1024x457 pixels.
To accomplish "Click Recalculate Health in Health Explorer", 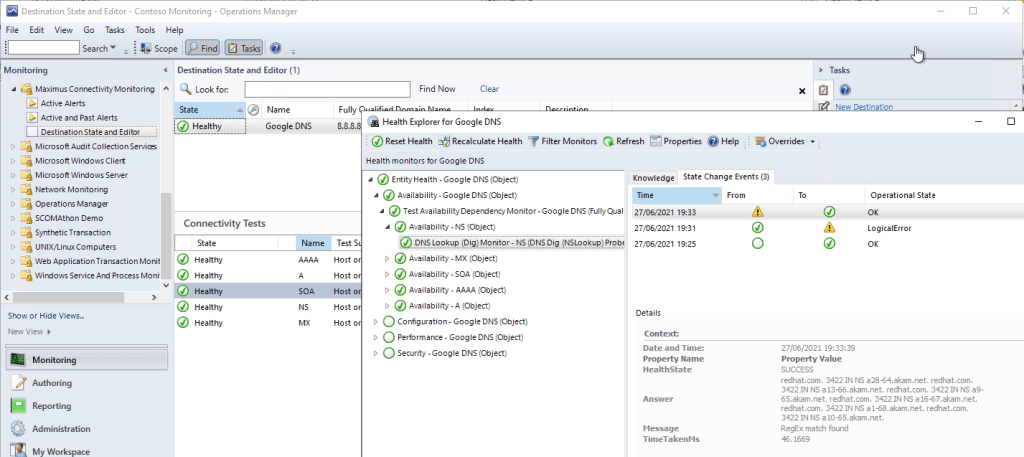I will click(479, 142).
